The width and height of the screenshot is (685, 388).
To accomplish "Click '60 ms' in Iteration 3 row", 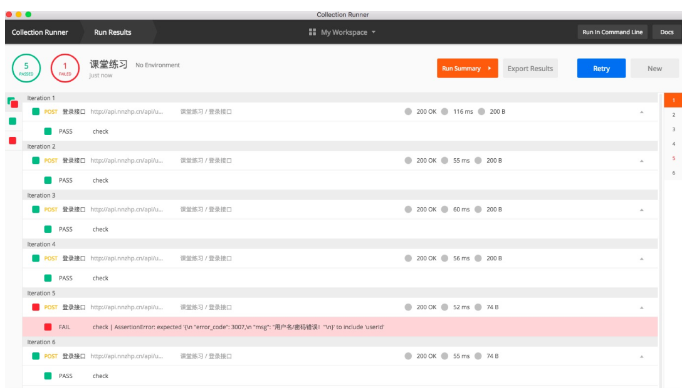I will [461, 209].
